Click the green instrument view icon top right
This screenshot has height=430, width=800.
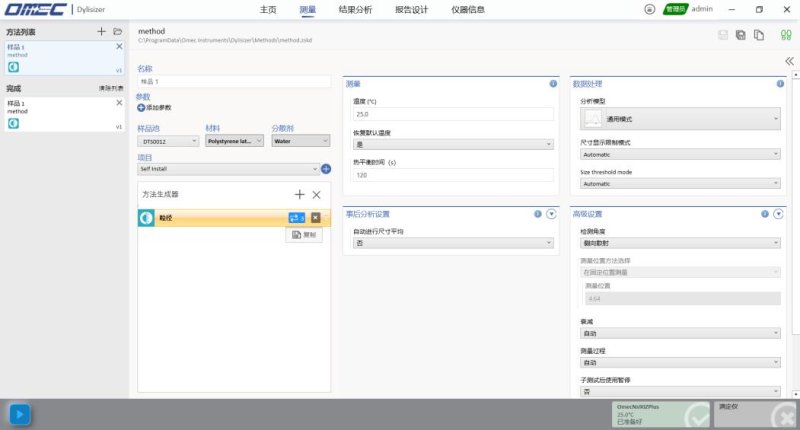(x=786, y=35)
